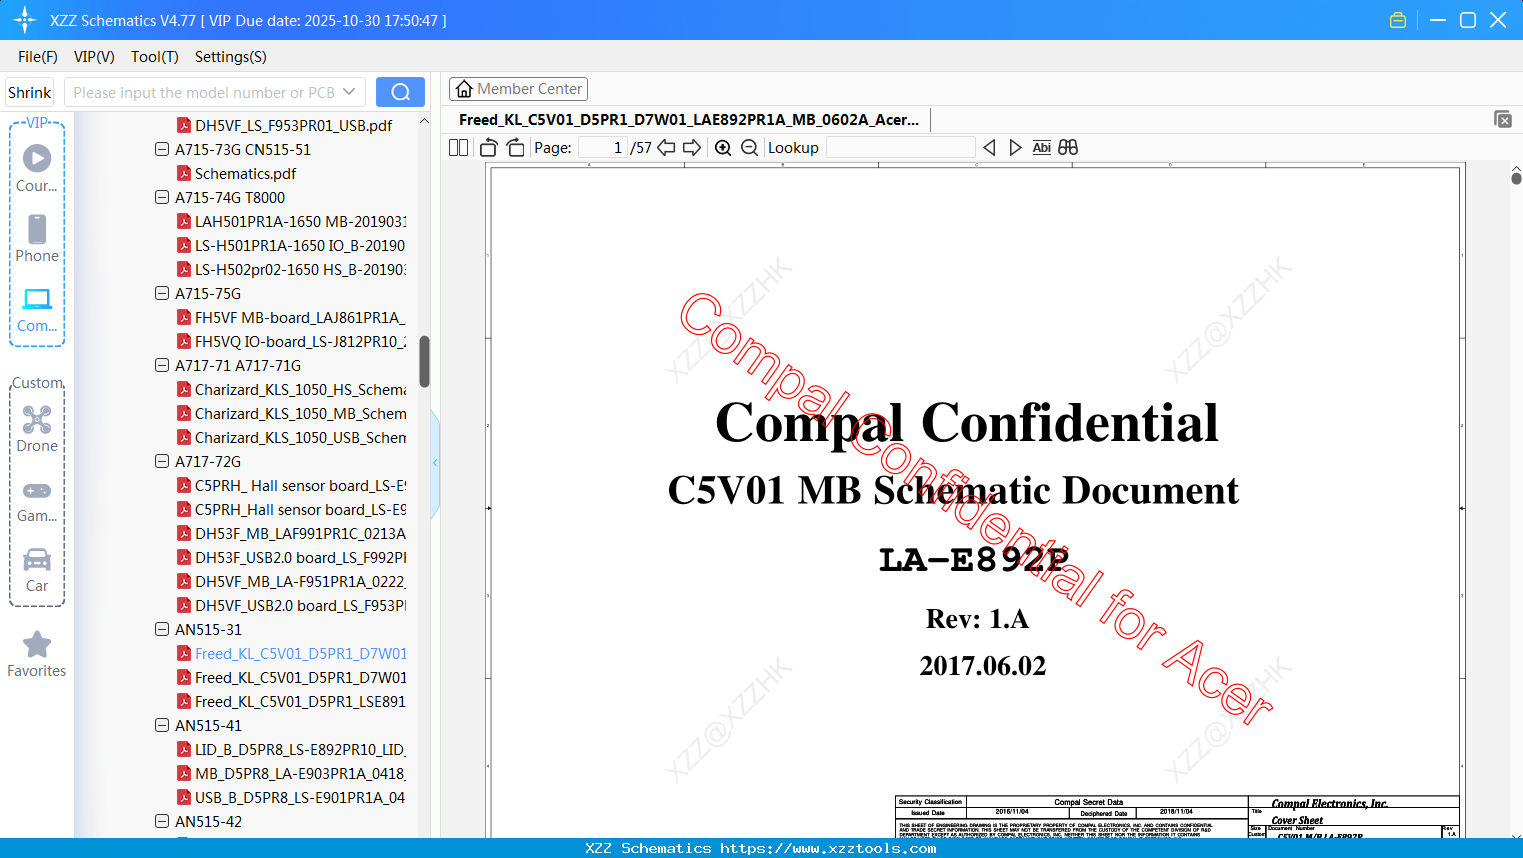Collapse the AN515-31 folder
This screenshot has width=1523, height=858.
(162, 630)
